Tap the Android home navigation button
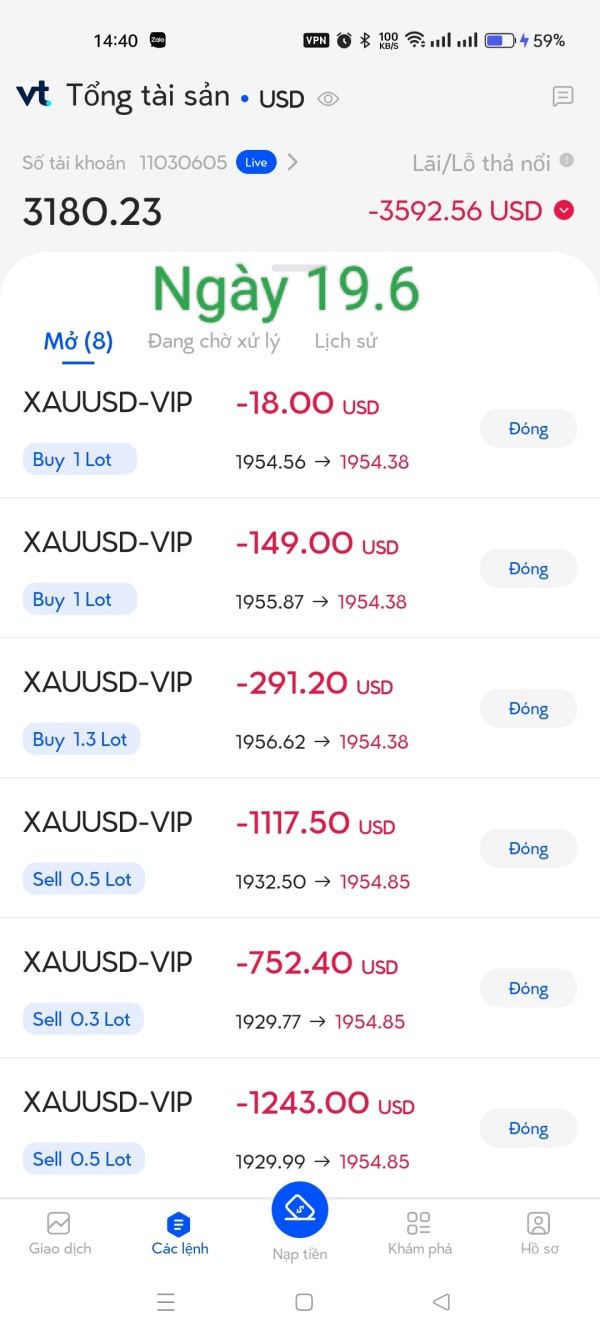This screenshot has height=1333, width=600. (304, 1301)
